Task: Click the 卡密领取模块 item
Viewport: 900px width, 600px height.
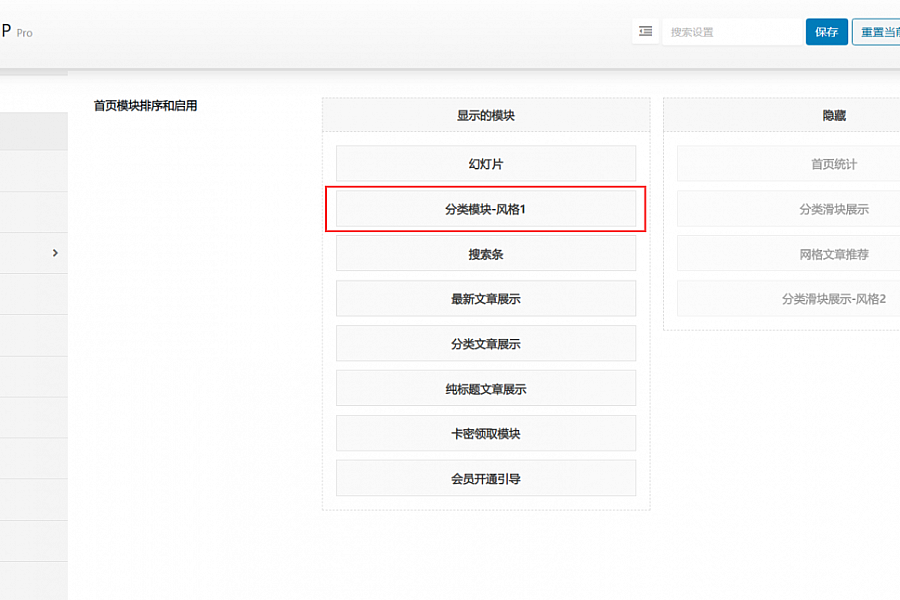Action: pyautogui.click(x=485, y=434)
